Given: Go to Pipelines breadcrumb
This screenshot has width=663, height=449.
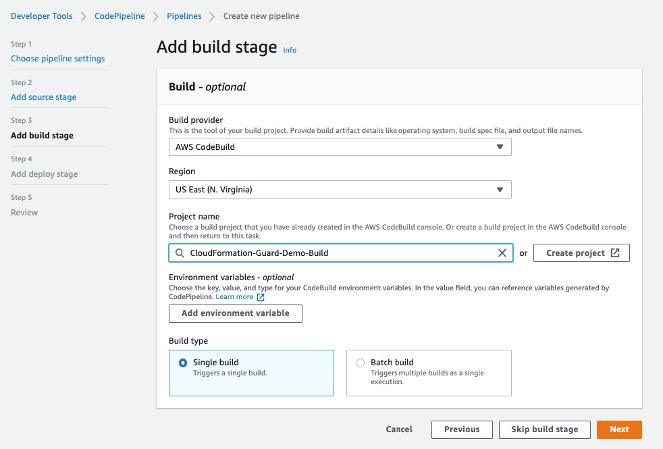Looking at the screenshot, I should pos(184,16).
